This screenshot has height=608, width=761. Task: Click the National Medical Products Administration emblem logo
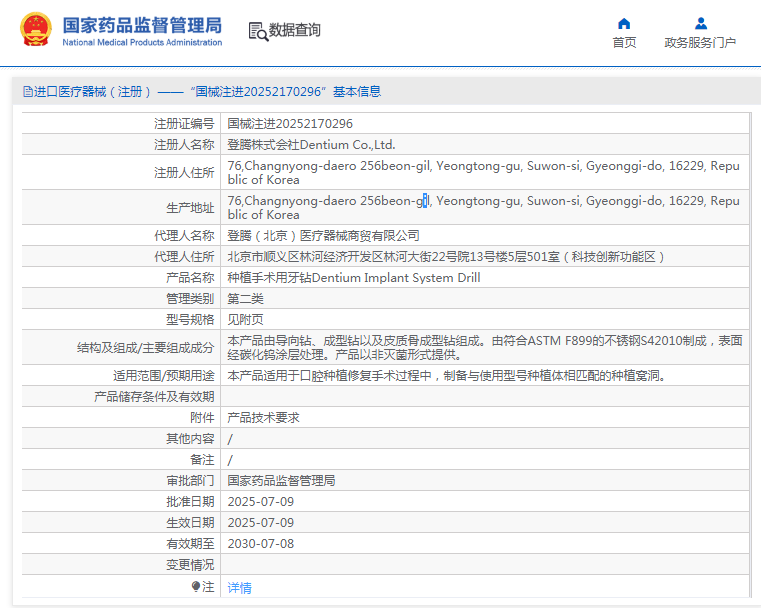[36, 31]
